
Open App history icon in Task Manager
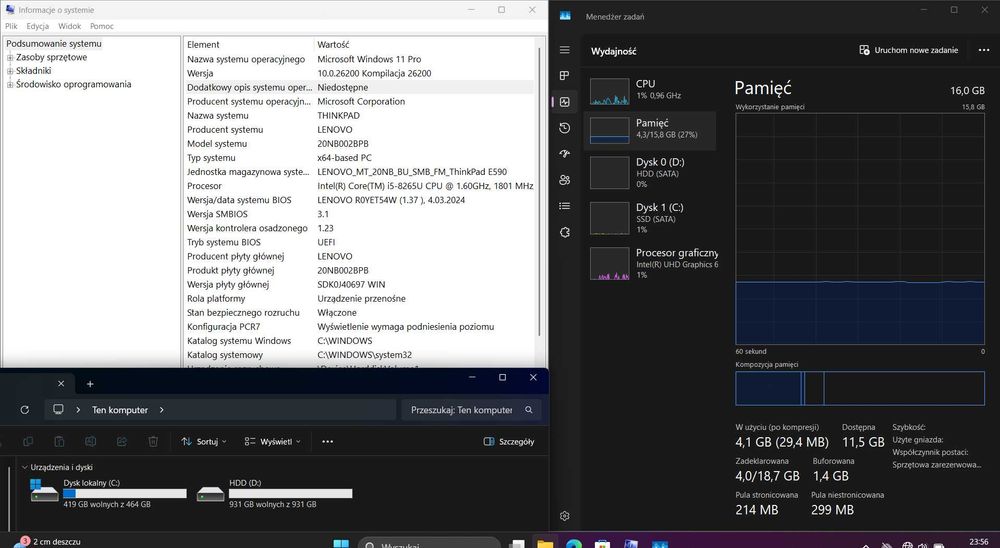pyautogui.click(x=564, y=128)
